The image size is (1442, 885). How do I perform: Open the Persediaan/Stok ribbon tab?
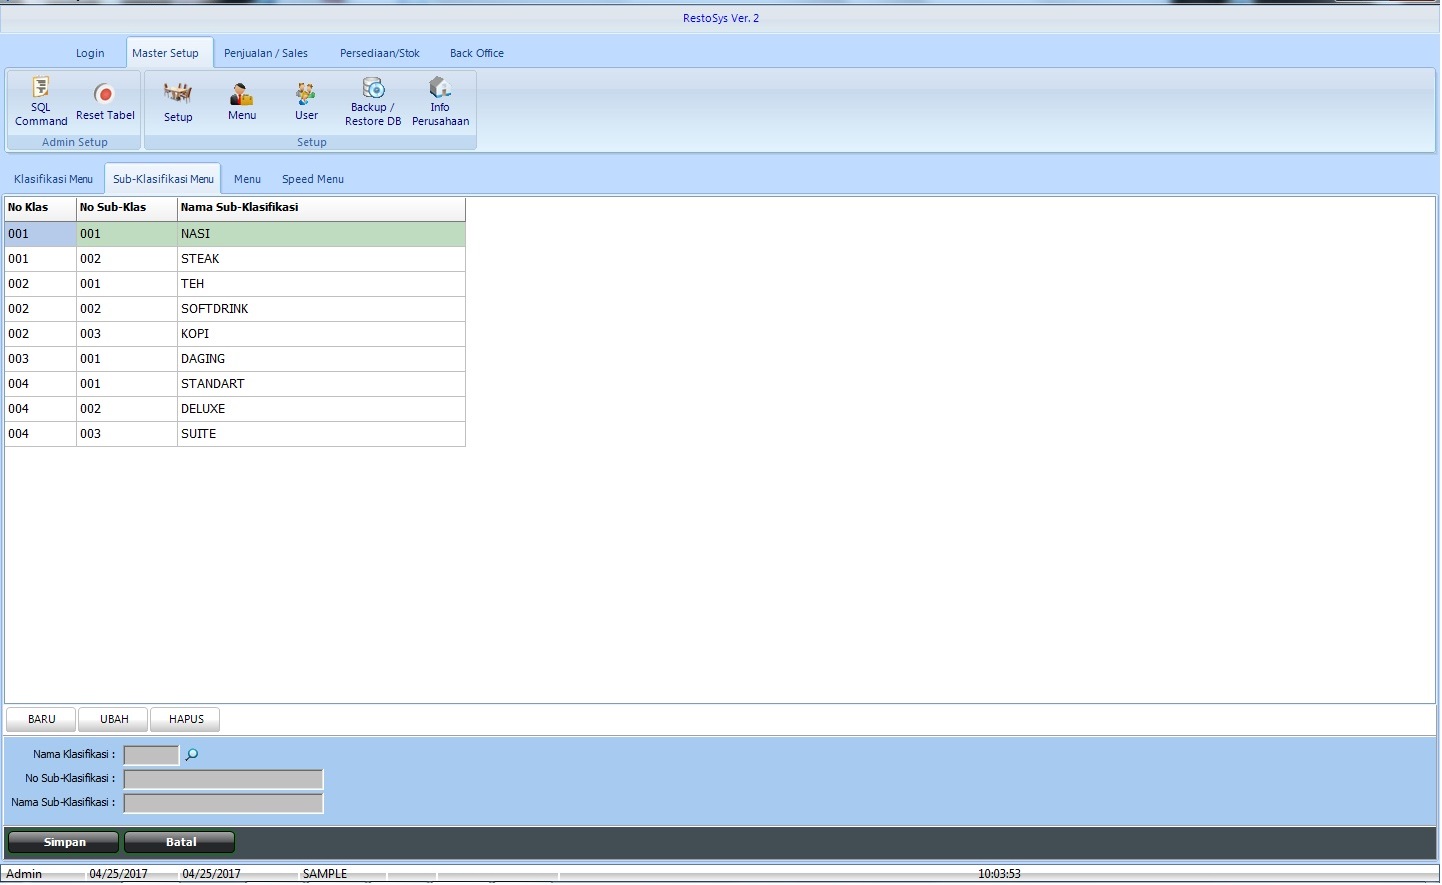tap(380, 53)
